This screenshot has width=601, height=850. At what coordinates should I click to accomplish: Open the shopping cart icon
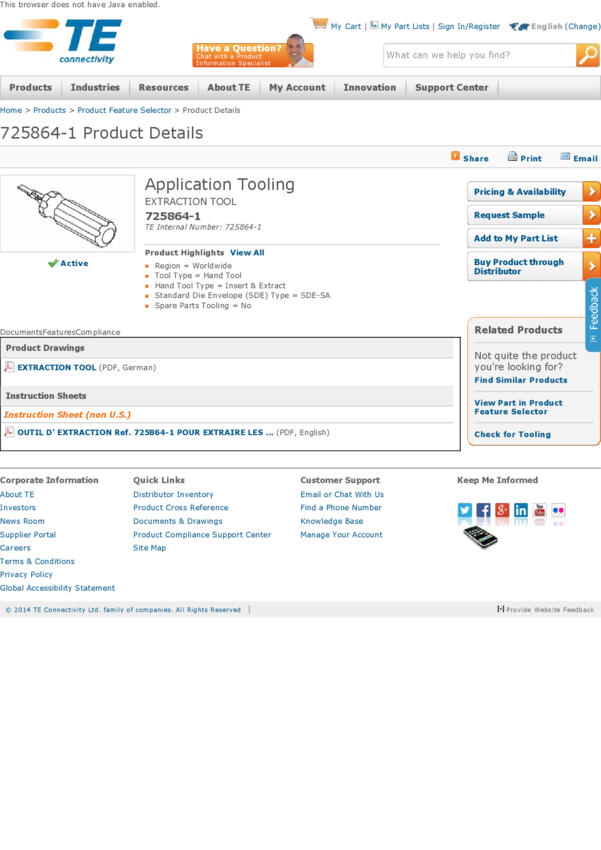click(x=319, y=24)
